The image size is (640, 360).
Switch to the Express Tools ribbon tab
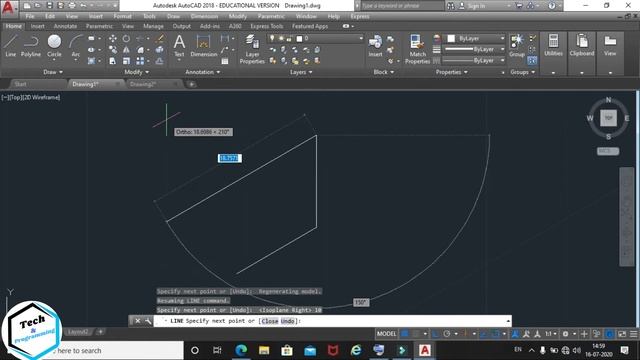[267, 26]
